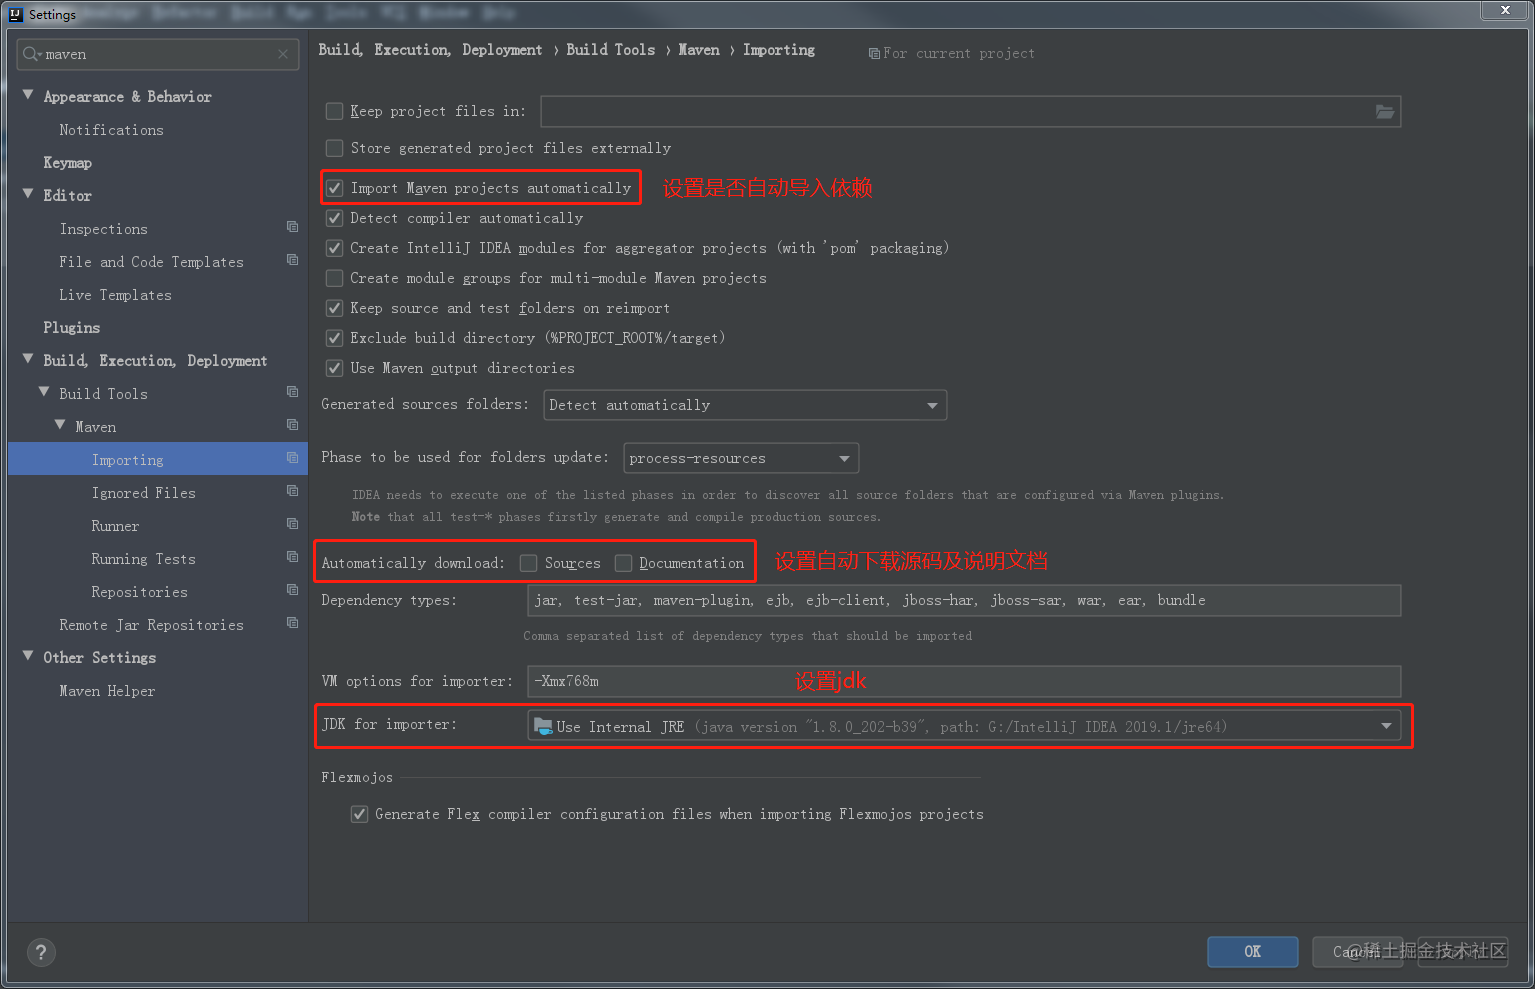Toggle Keep source and test folders on reimport

pyautogui.click(x=335, y=308)
